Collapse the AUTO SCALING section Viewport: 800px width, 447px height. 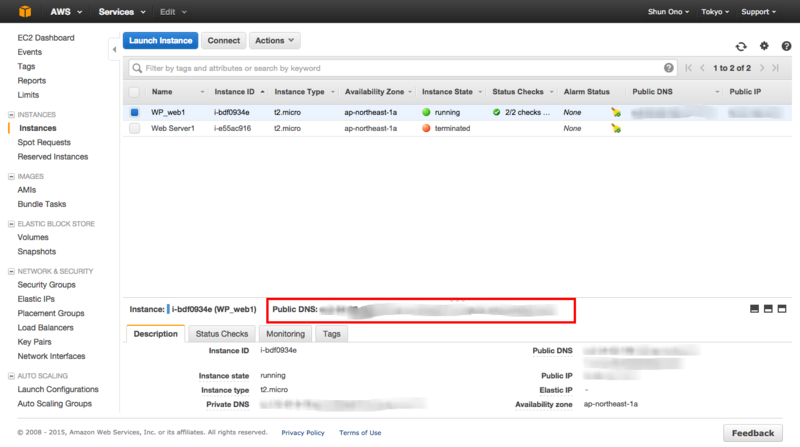point(11,376)
